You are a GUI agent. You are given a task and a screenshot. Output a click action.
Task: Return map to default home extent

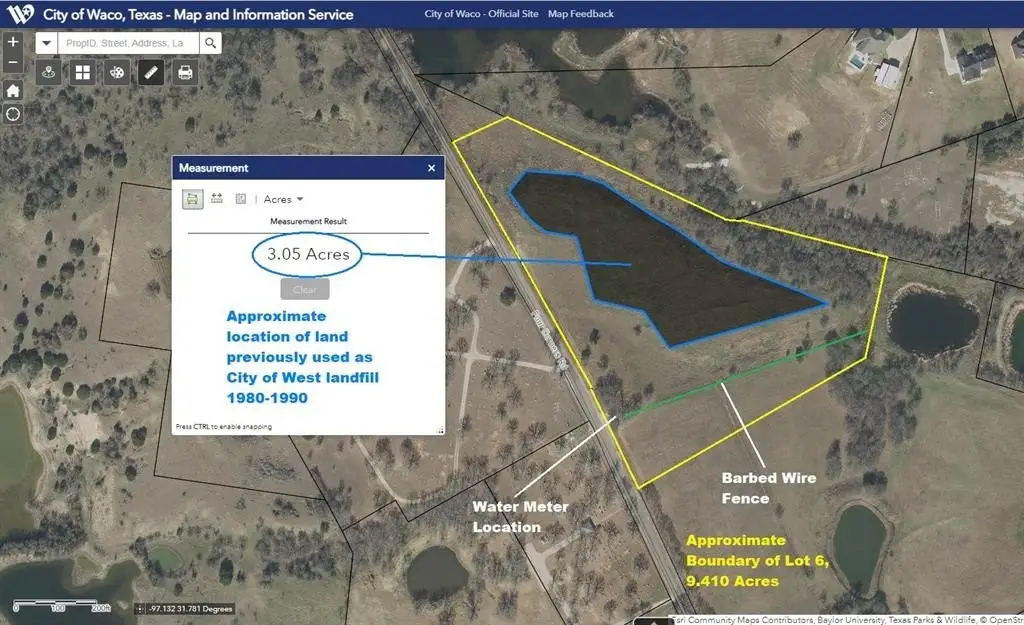click(x=13, y=90)
